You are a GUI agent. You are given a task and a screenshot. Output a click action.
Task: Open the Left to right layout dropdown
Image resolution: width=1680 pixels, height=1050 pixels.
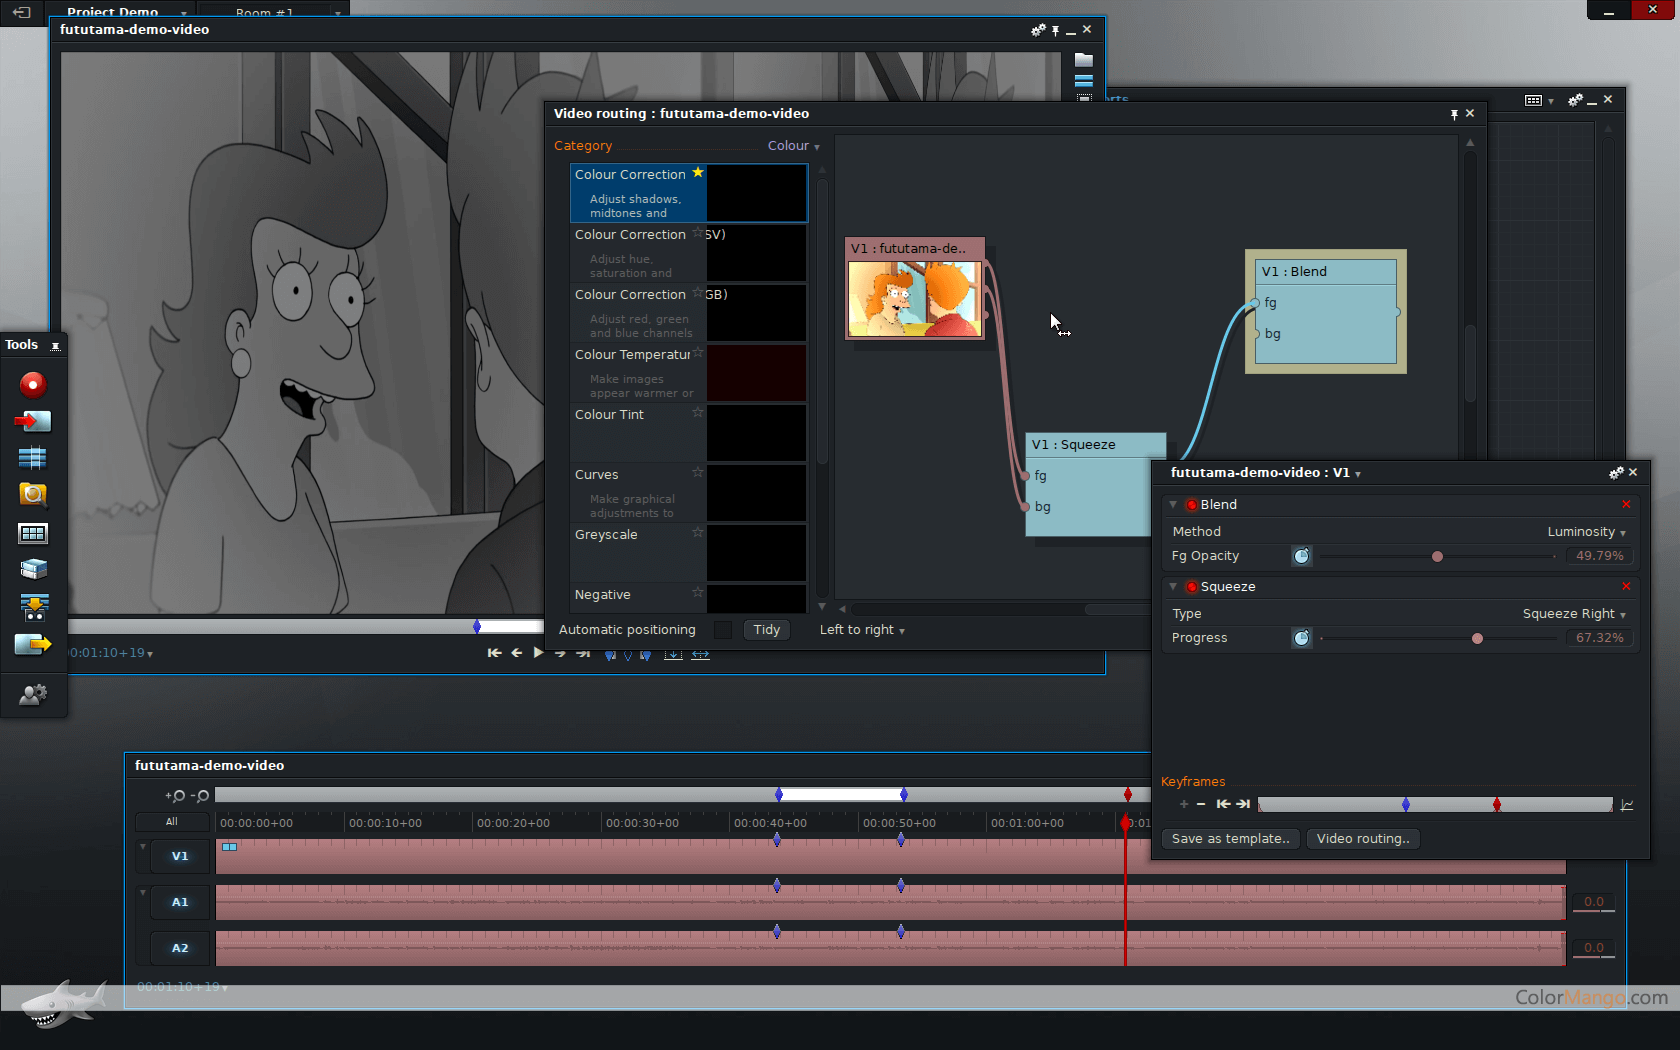click(862, 630)
